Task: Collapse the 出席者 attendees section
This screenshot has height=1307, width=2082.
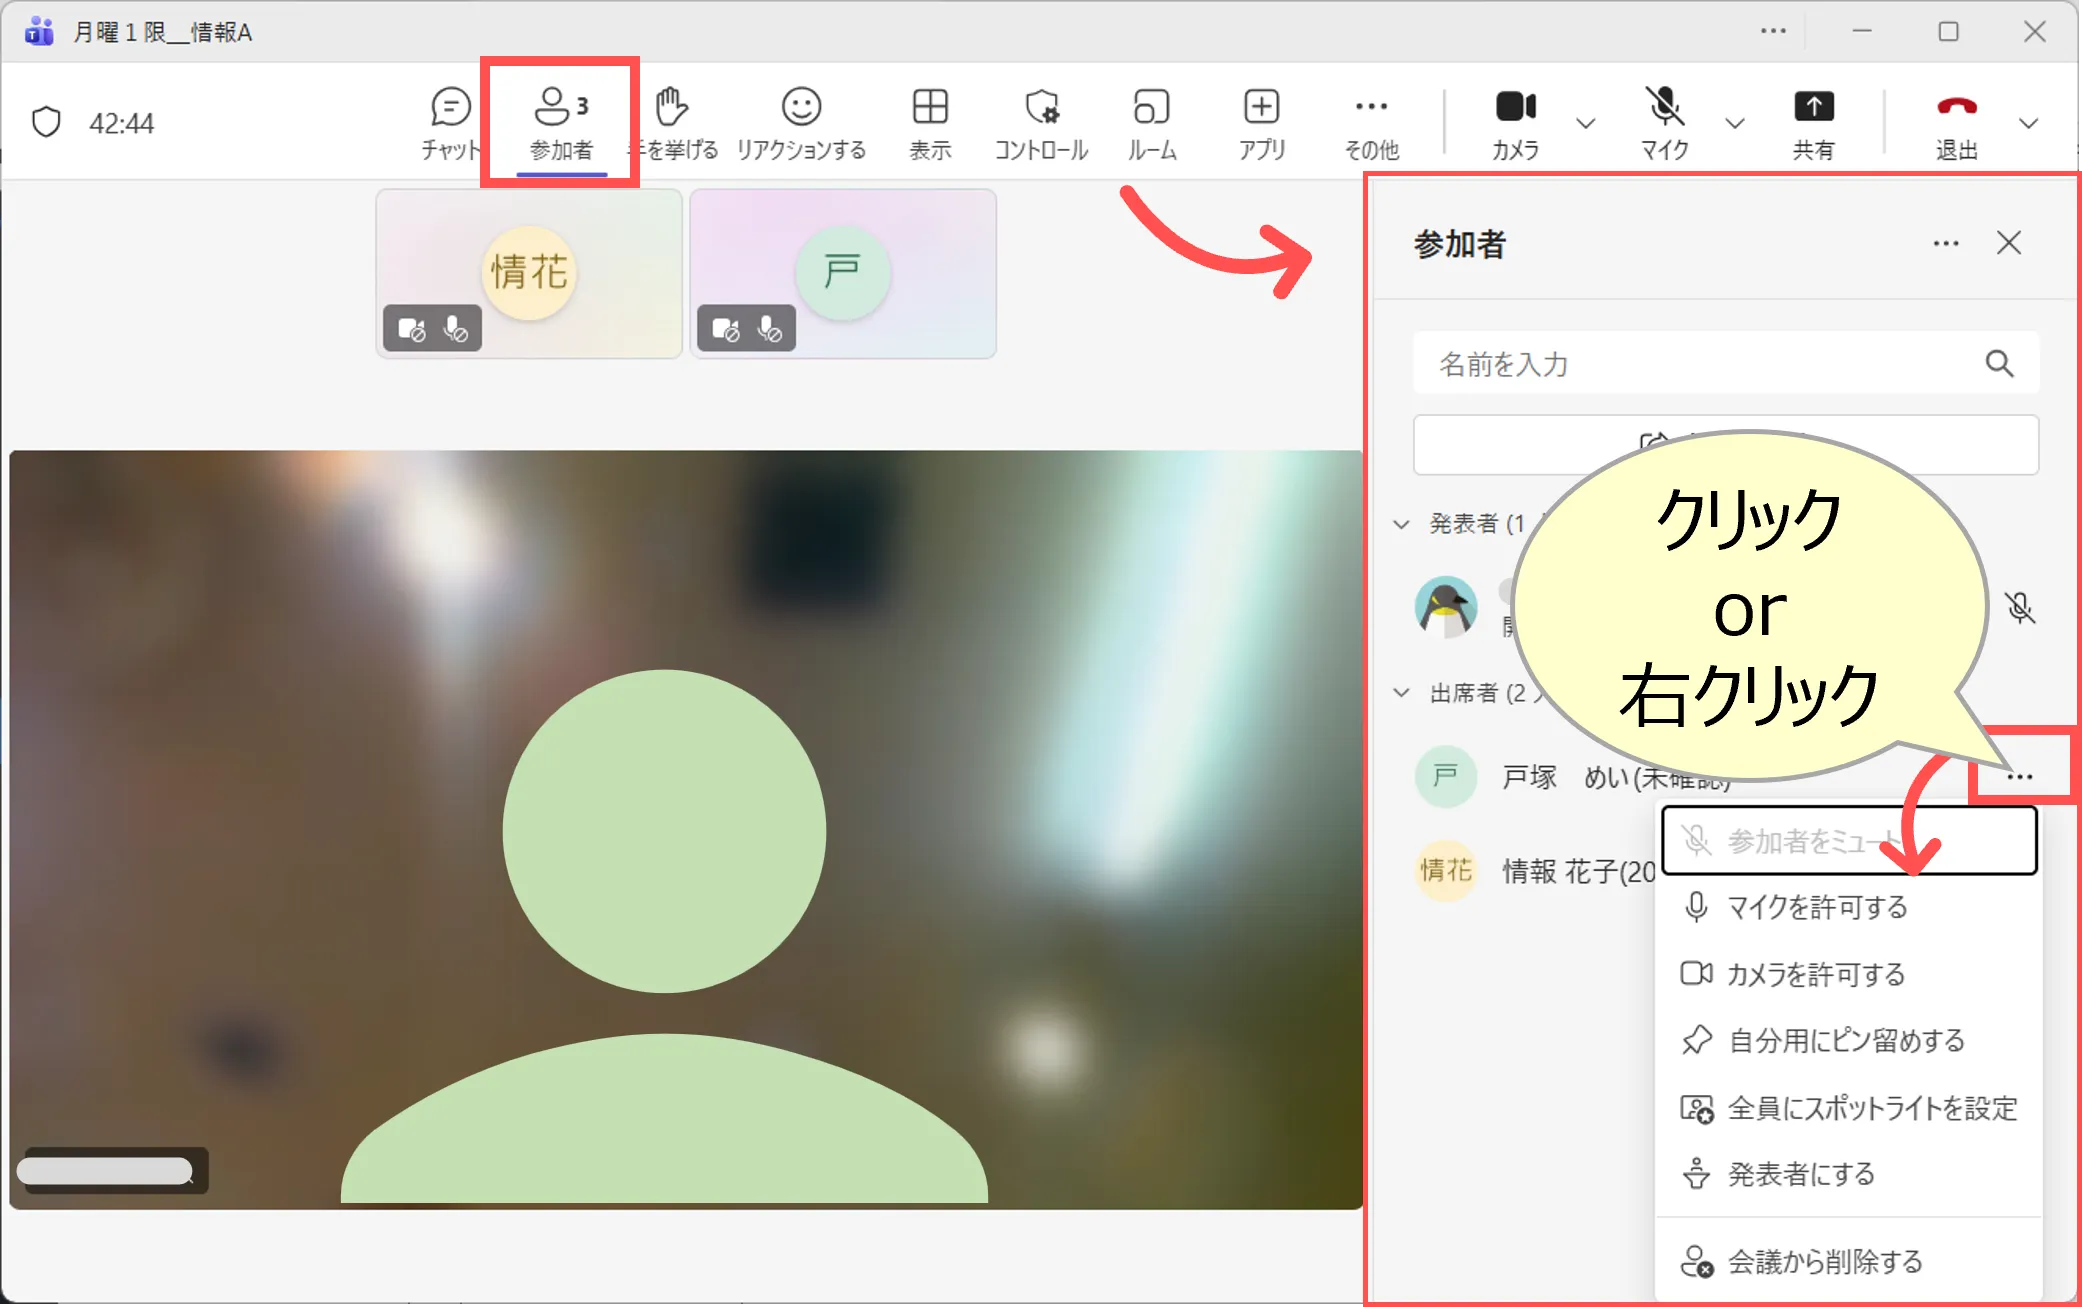Action: (x=1402, y=692)
